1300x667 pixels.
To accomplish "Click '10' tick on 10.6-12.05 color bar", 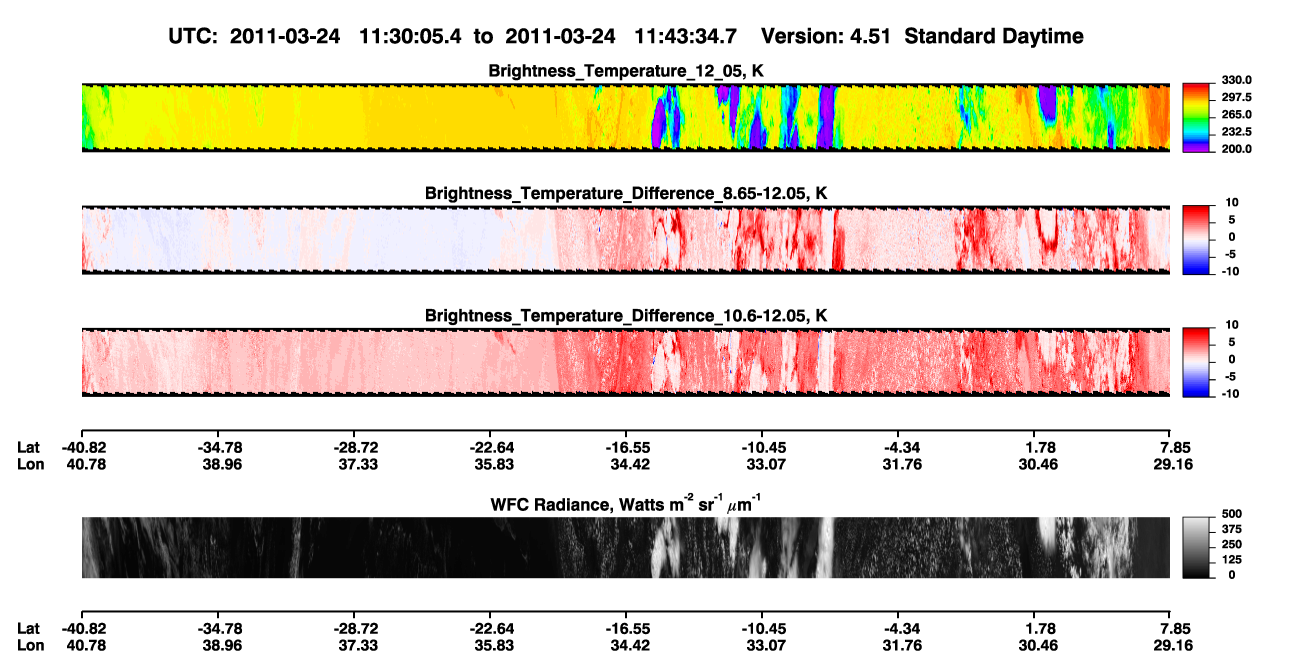I will [x=1232, y=325].
